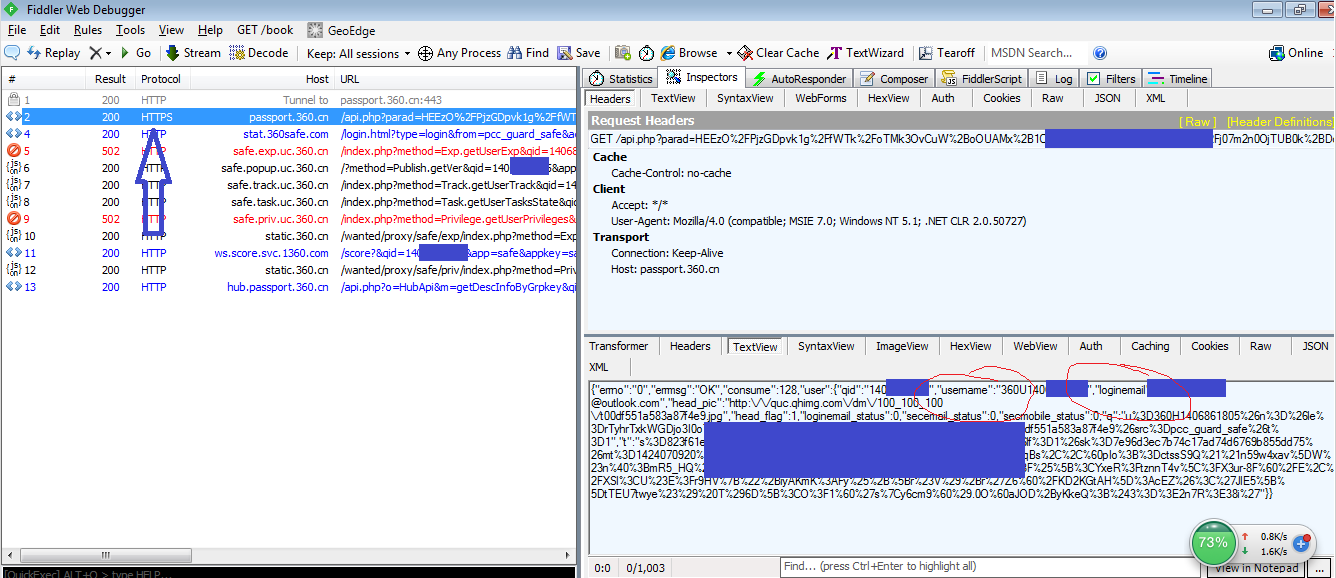Image resolution: width=1336 pixels, height=578 pixels.
Task: Select response ImageView tab
Action: click(902, 346)
